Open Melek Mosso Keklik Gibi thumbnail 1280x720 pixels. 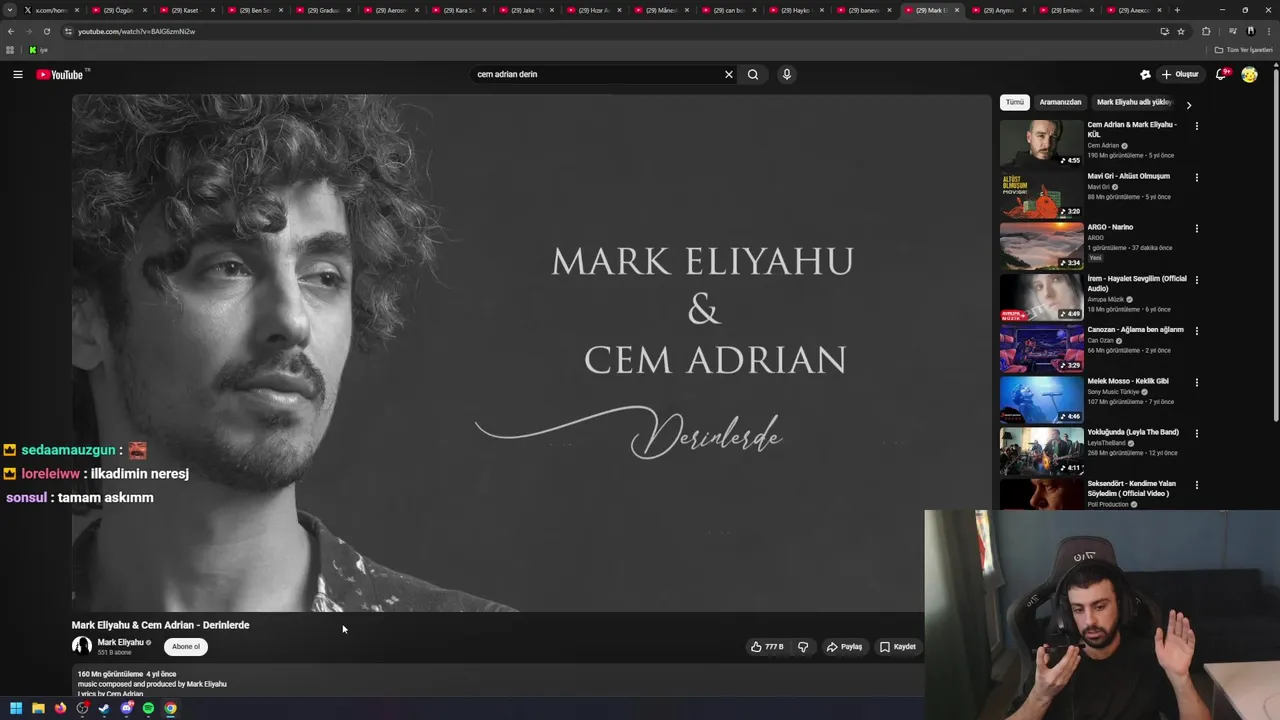click(1041, 399)
